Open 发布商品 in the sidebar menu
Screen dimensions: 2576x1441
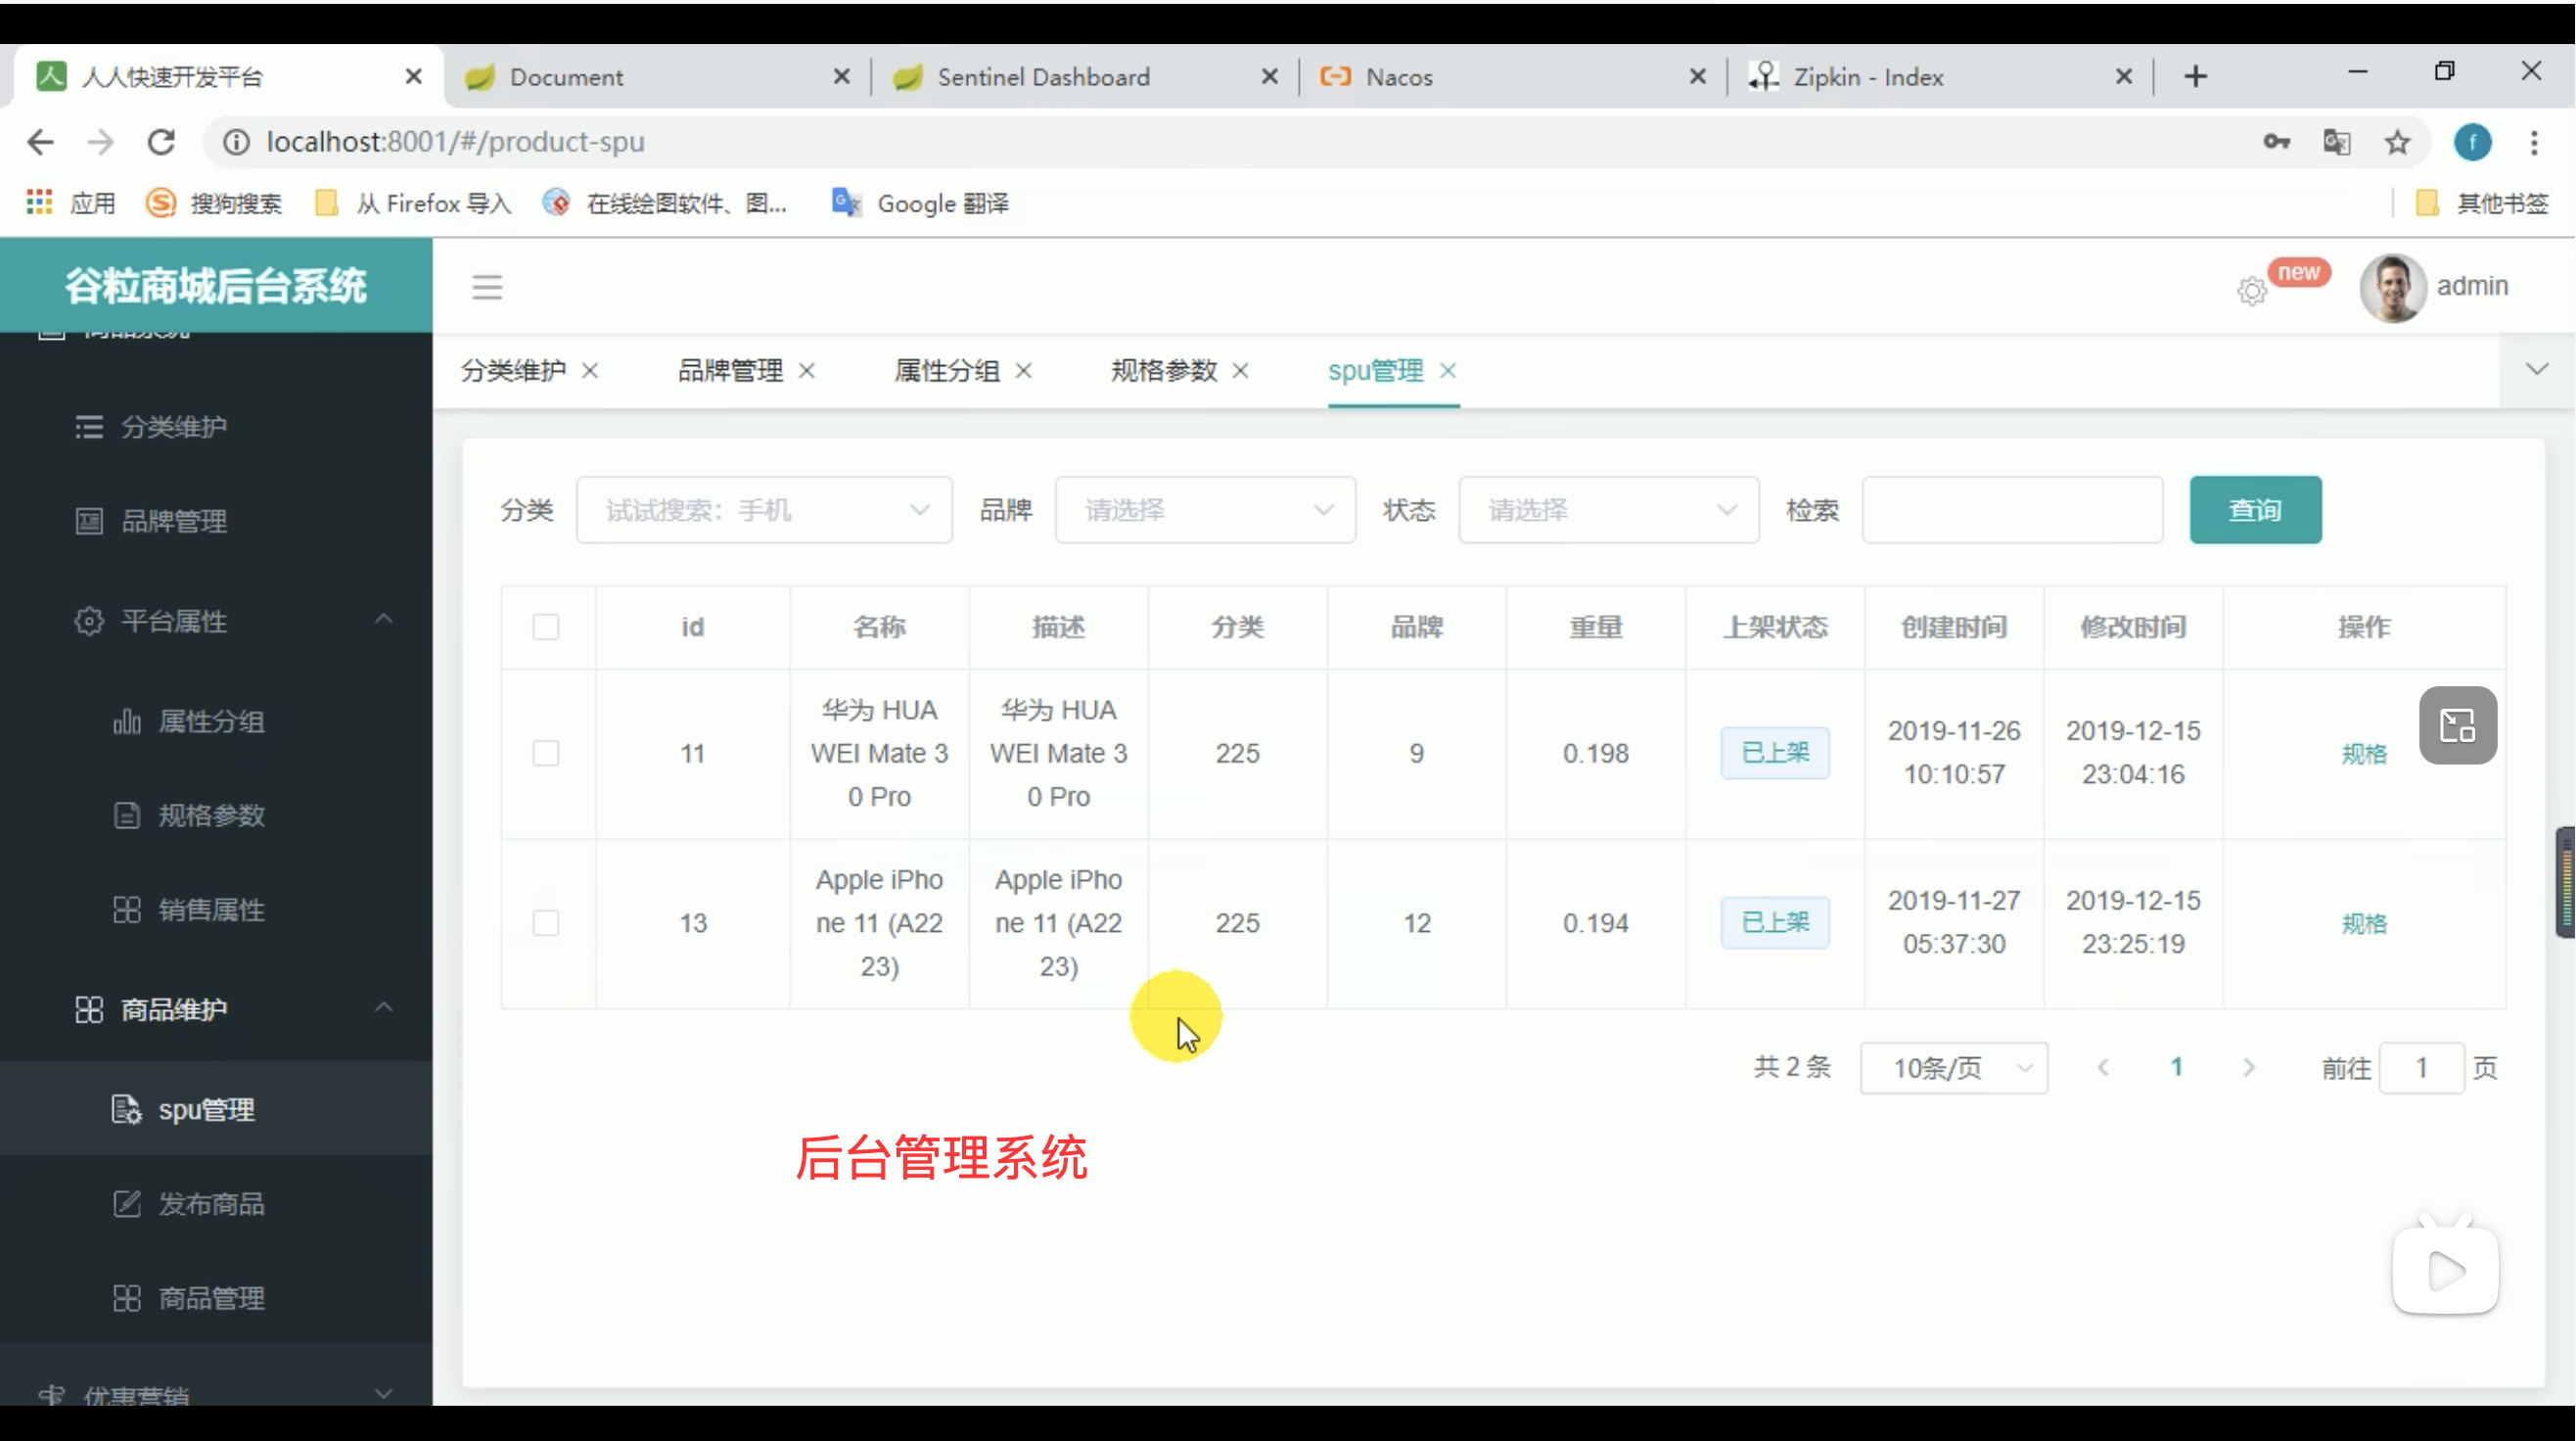tap(211, 1204)
